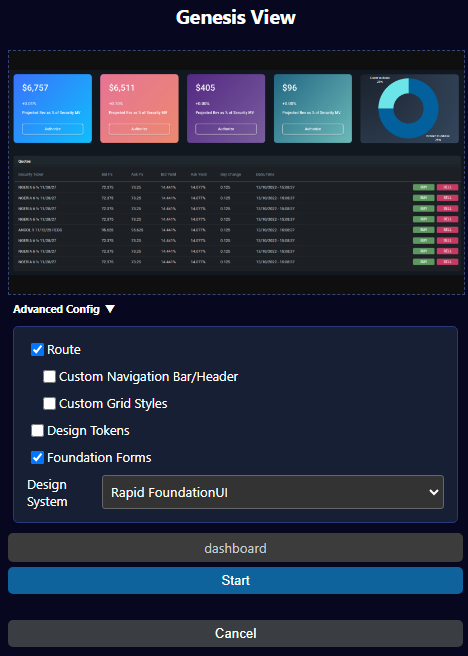The height and width of the screenshot is (656, 468).
Task: Click the teal $96 card in preview
Action: click(x=313, y=108)
